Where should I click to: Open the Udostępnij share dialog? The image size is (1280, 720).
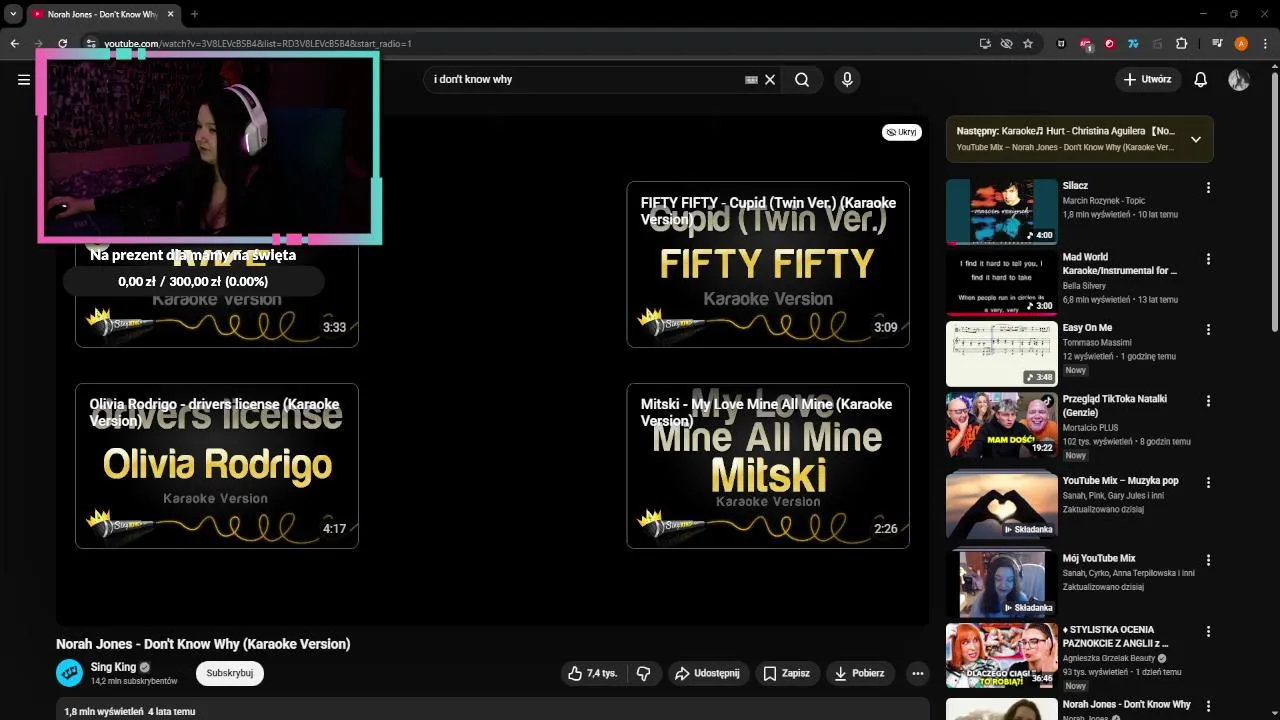pos(707,674)
